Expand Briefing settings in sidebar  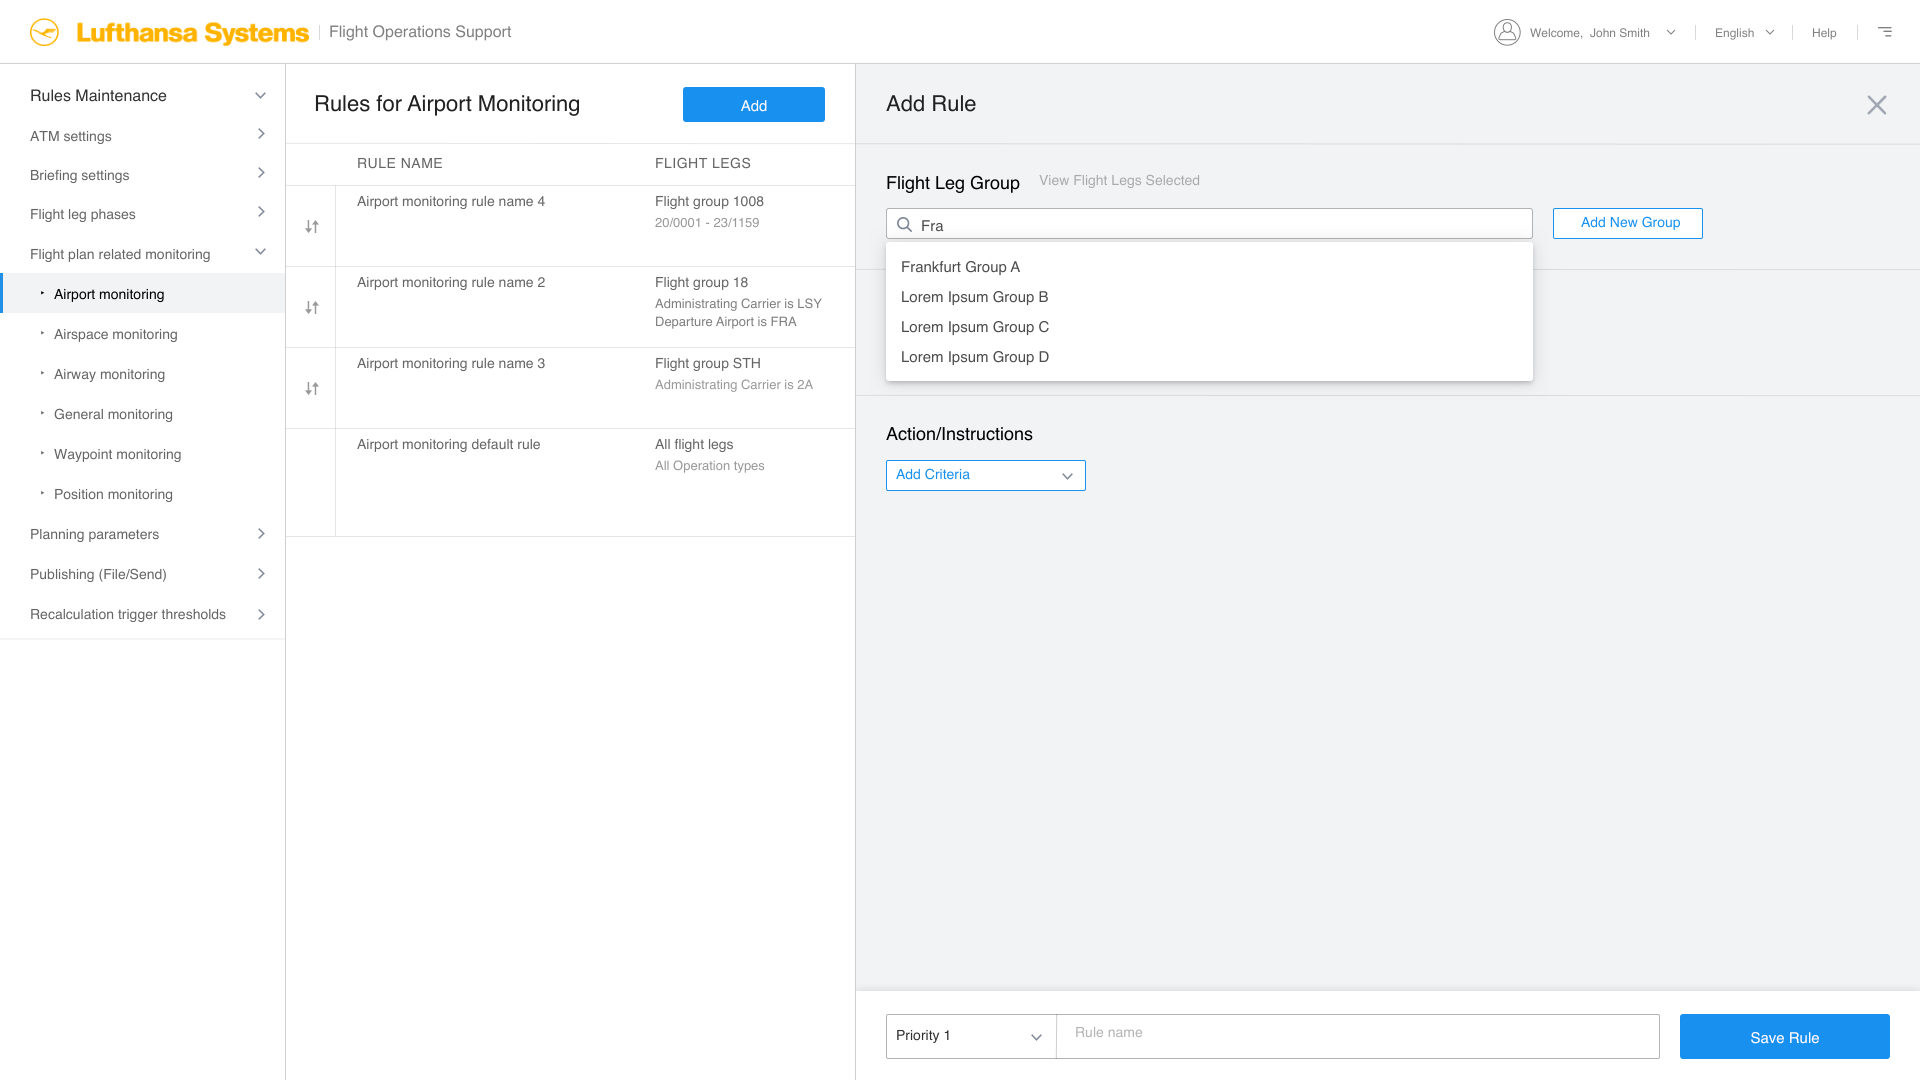click(261, 173)
